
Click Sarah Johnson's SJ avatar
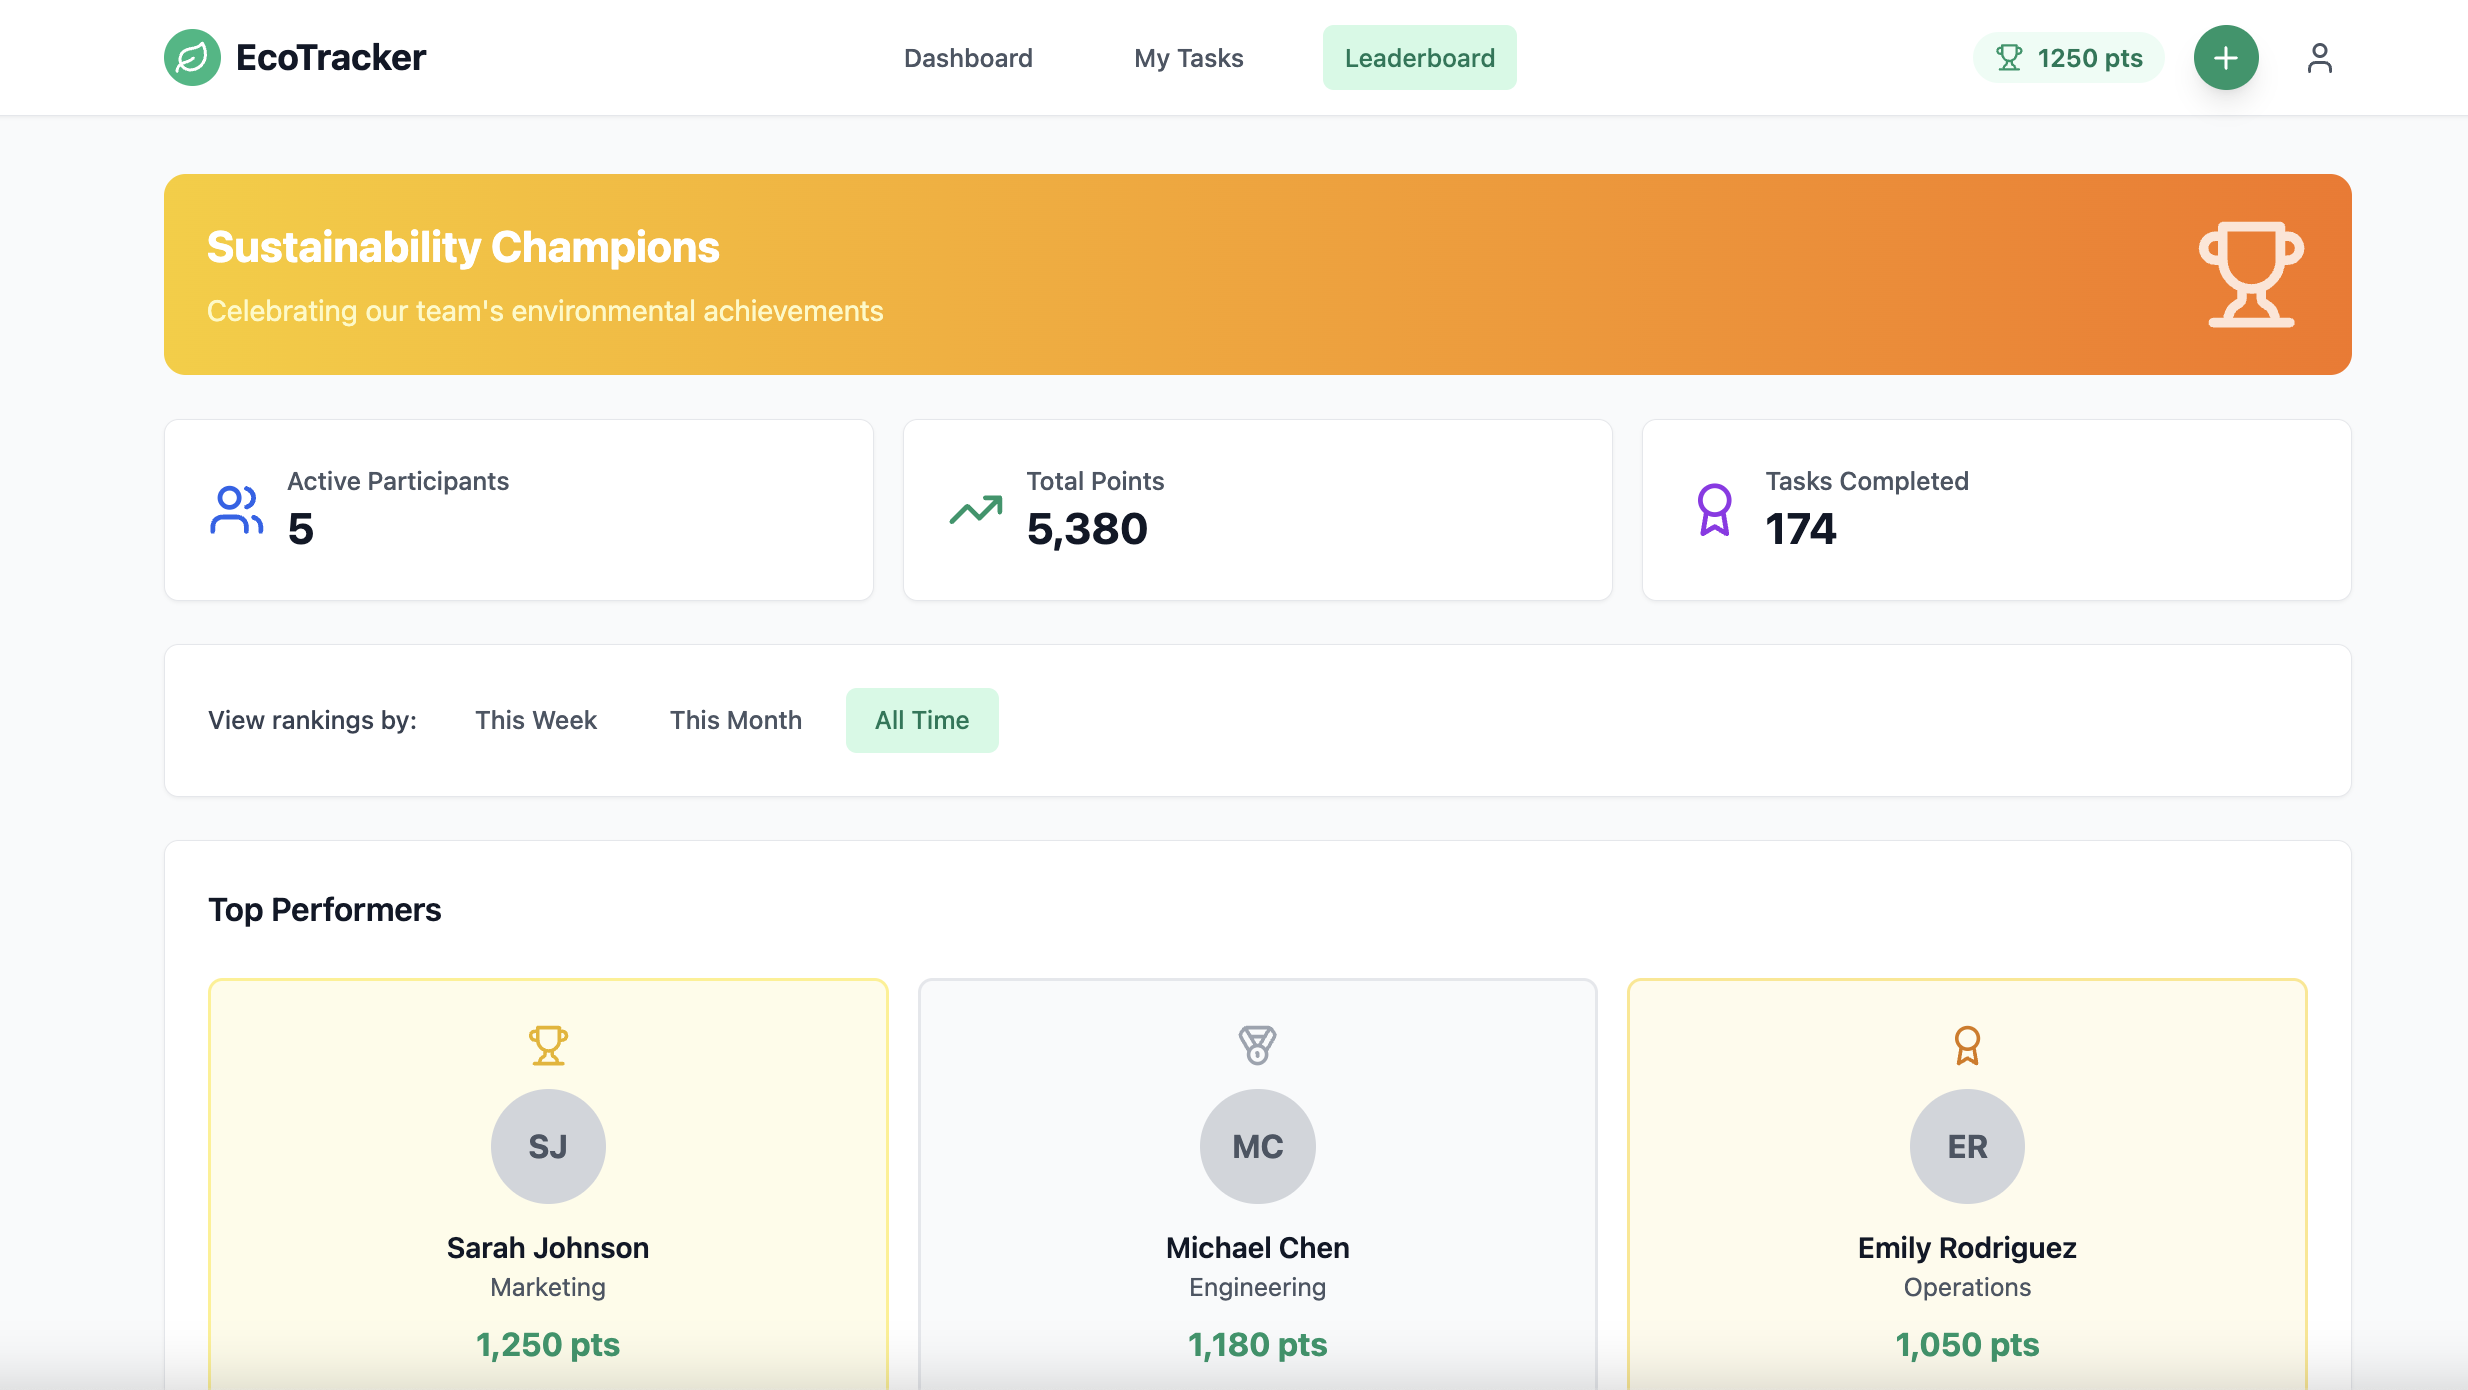548,1146
